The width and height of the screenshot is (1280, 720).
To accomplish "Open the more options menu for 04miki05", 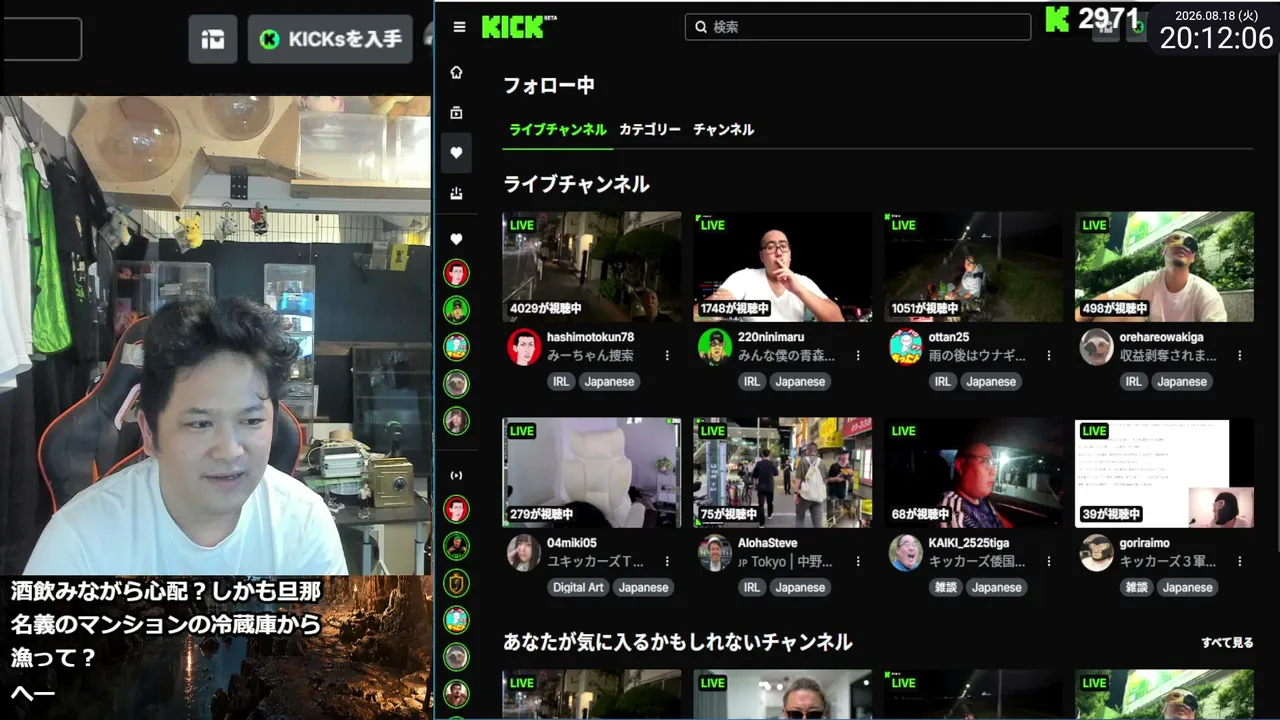I will point(667,561).
